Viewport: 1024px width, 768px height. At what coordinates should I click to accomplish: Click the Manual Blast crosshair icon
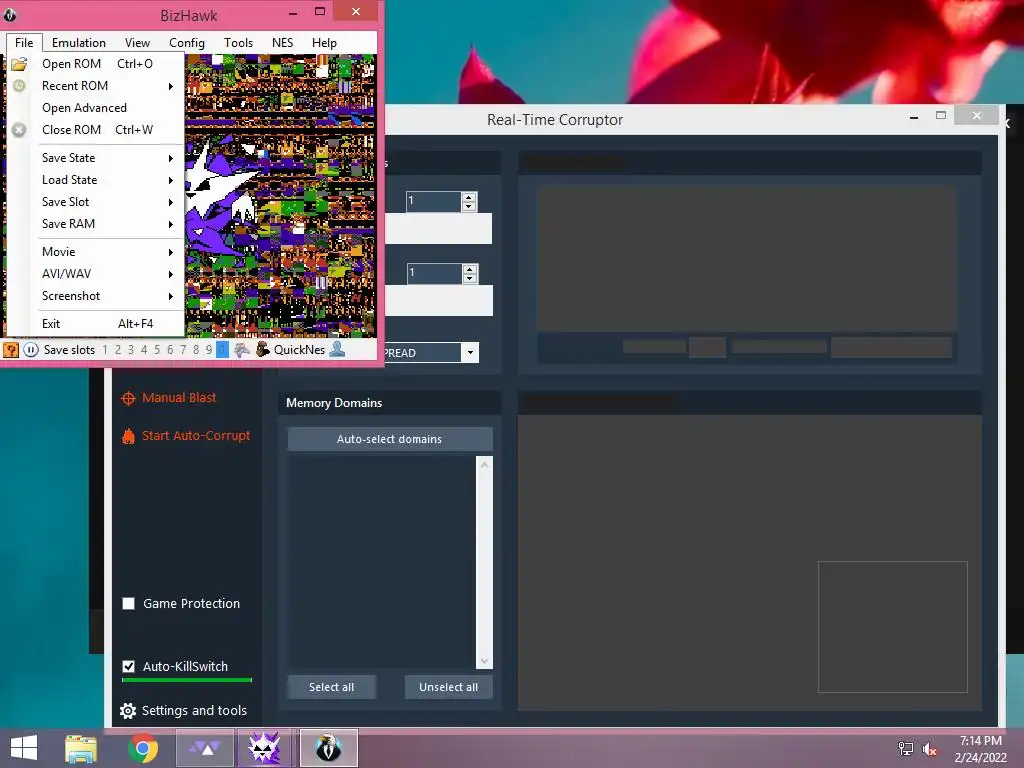tap(128, 398)
